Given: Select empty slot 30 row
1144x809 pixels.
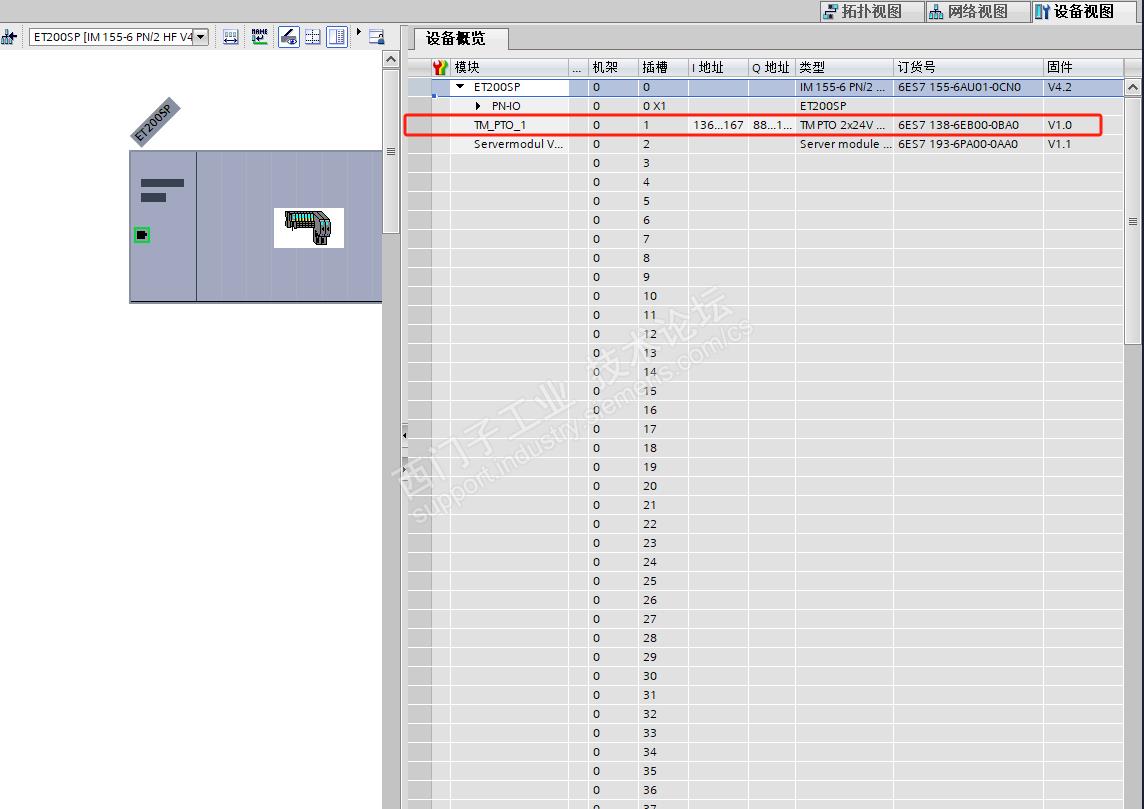Looking at the screenshot, I should 765,676.
